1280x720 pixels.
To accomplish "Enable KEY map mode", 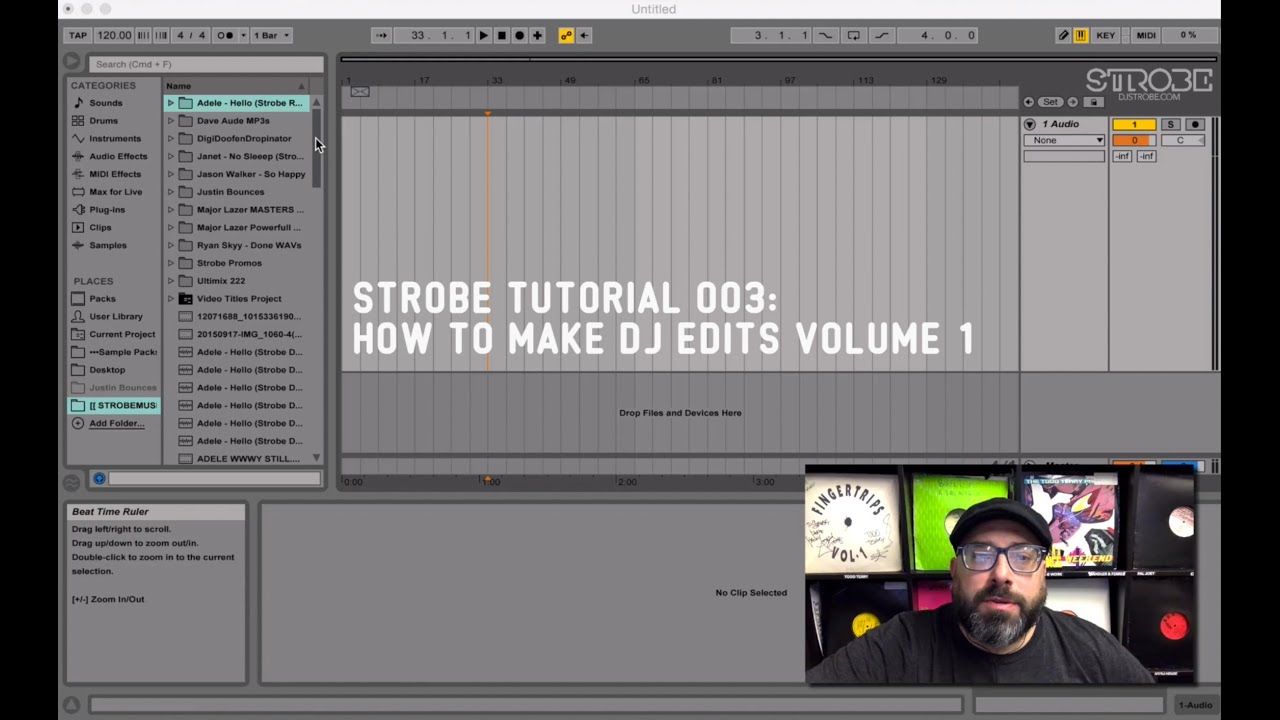I will coord(1105,35).
